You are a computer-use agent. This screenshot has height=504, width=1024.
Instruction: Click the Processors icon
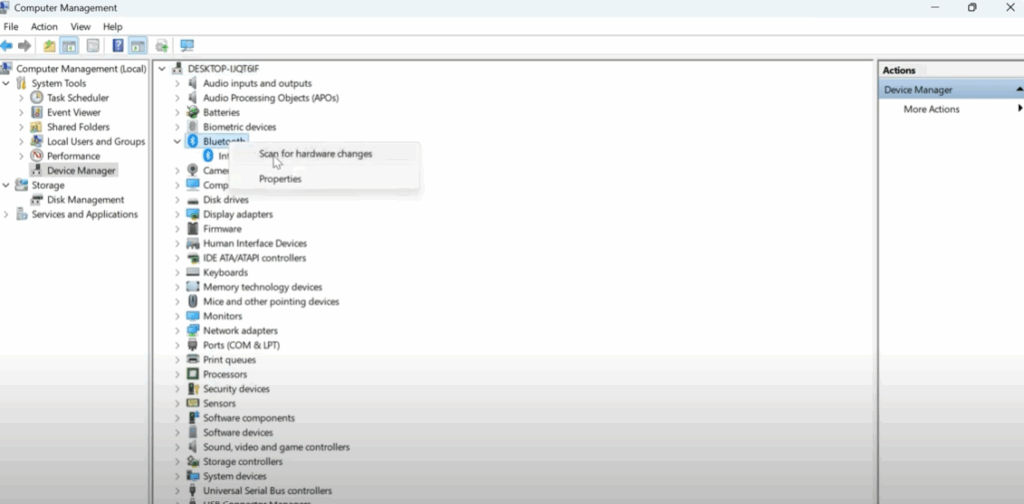tap(193, 374)
